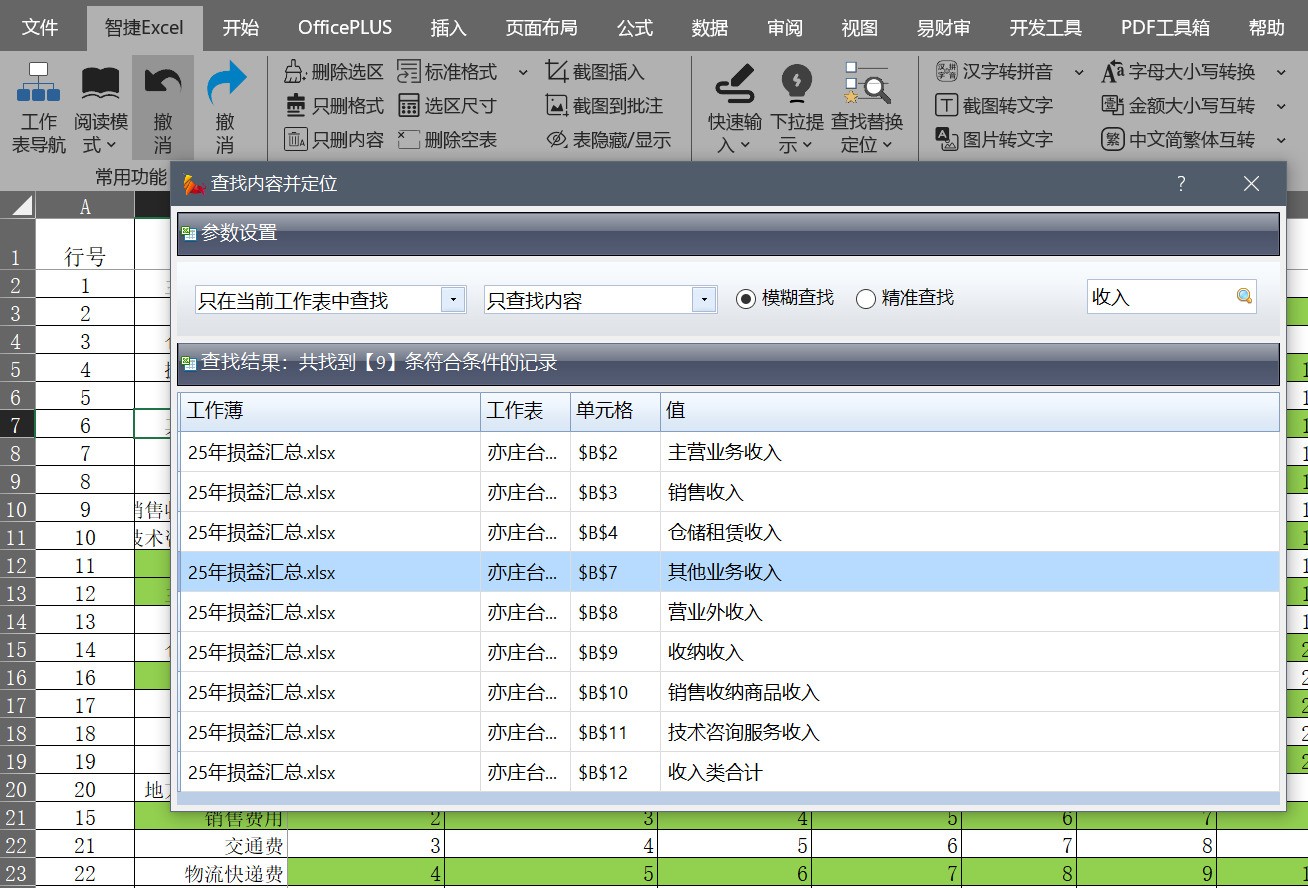Viewport: 1308px width, 888px height.
Task: Click the 图片转文字 button
Action: coord(994,140)
